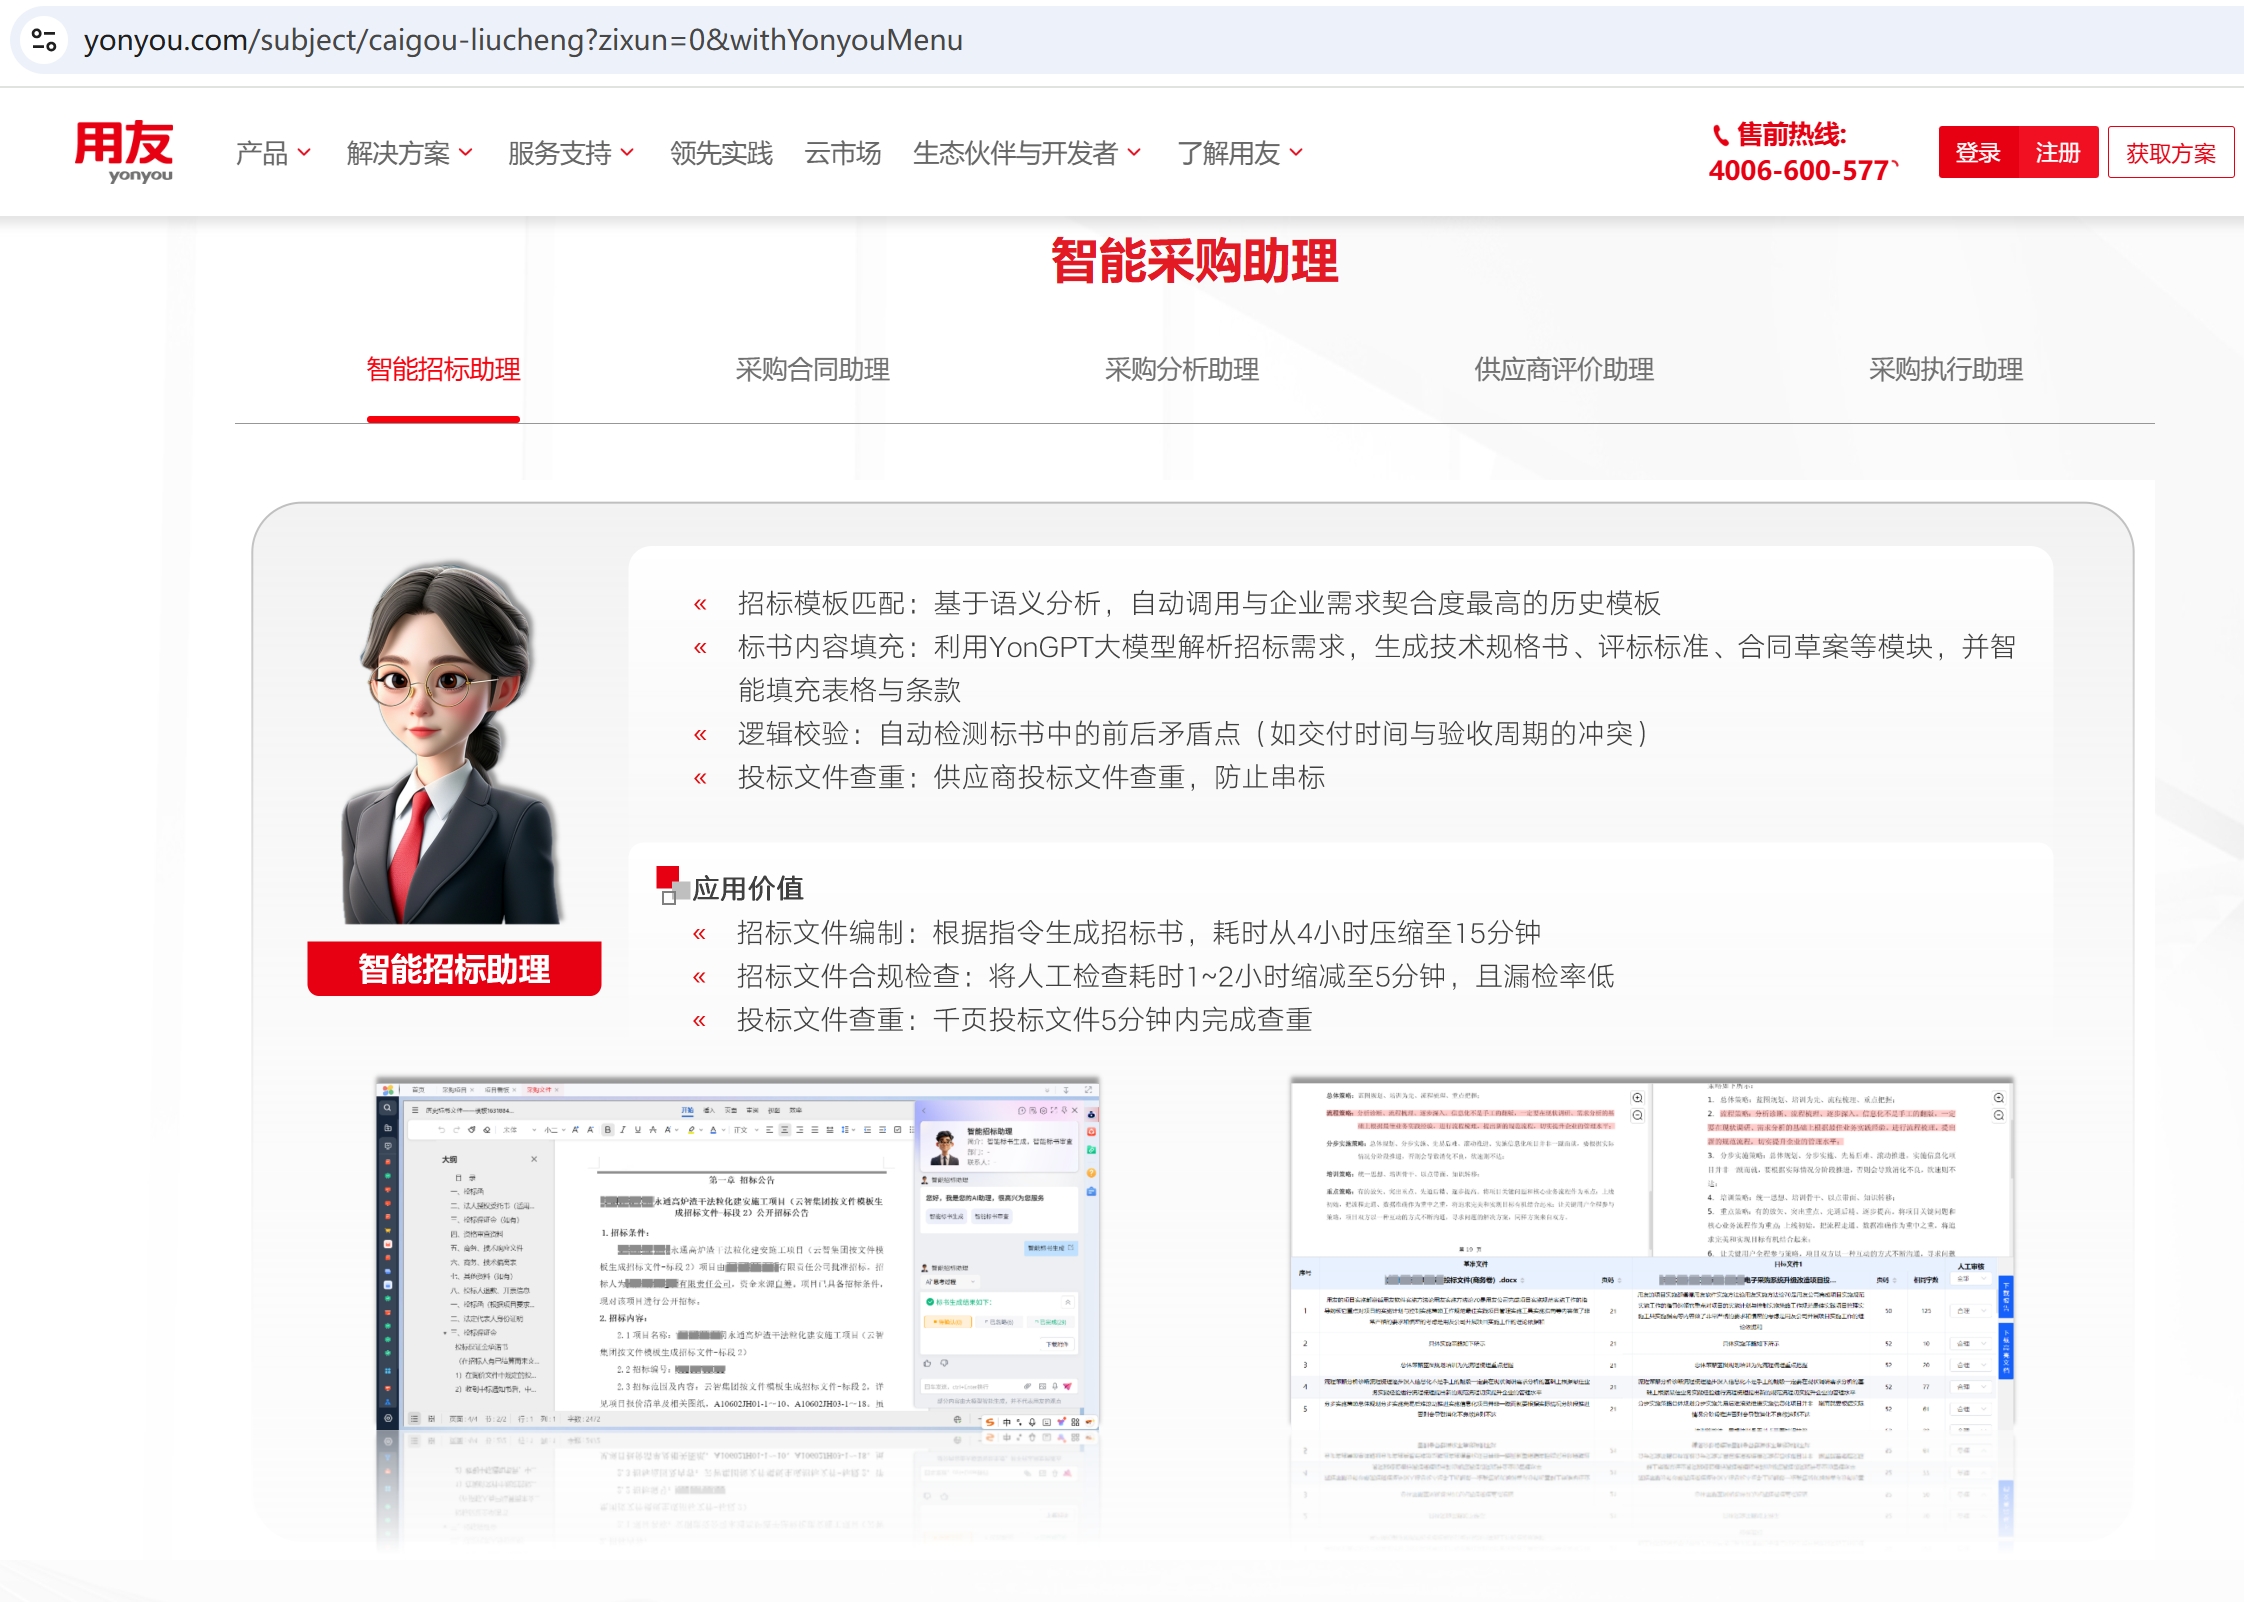Click the Yonyou logo
This screenshot has width=2244, height=1602.
pos(124,151)
